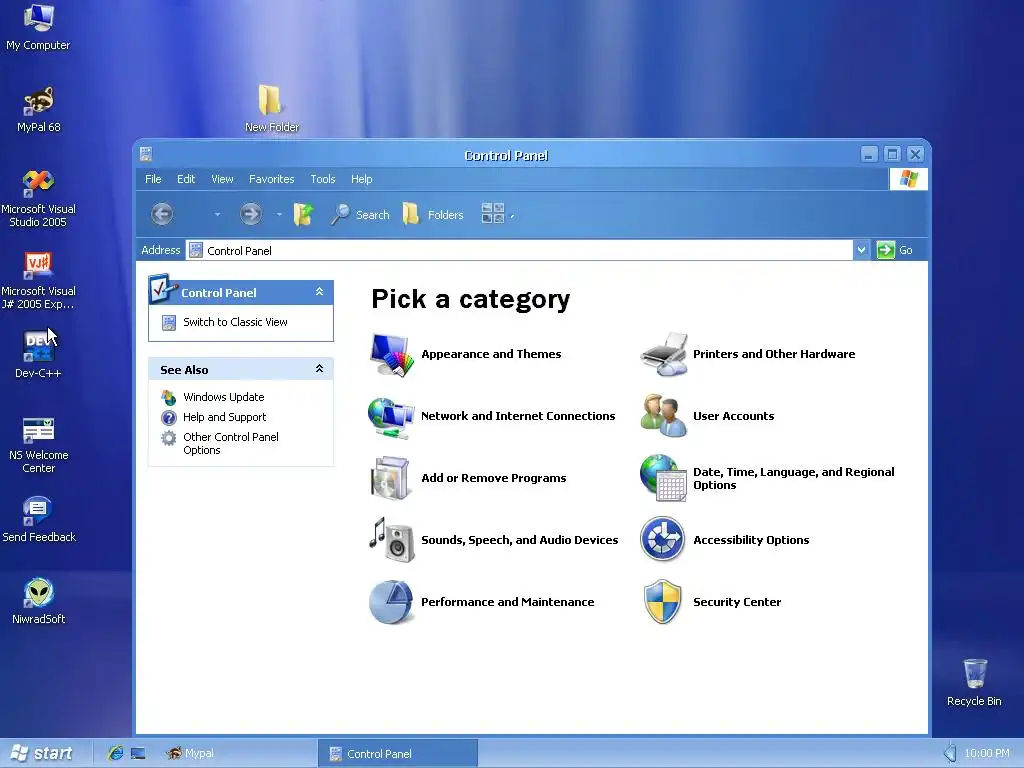
Task: Open the Help menu
Action: click(361, 179)
